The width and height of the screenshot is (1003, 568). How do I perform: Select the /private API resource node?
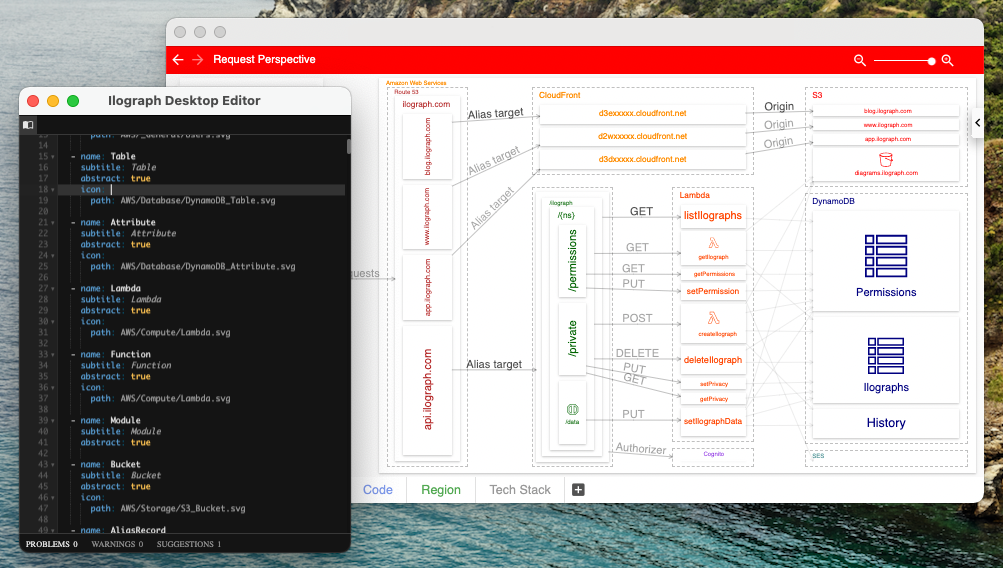pos(573,338)
